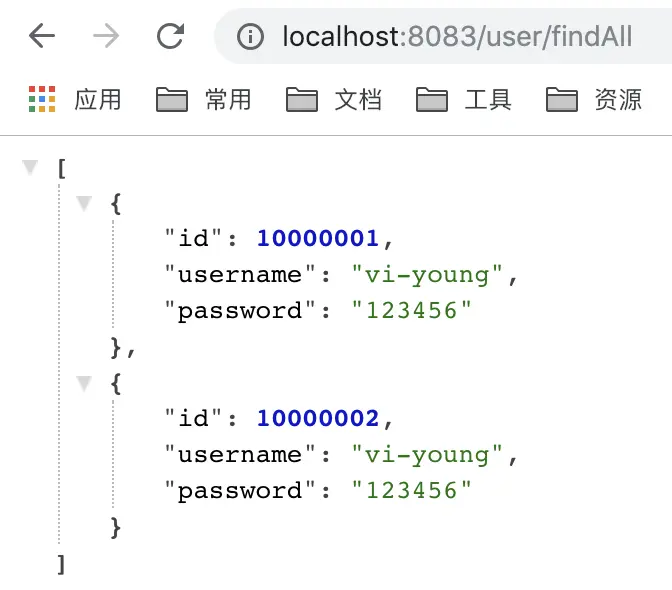
Task: Click the first object's "username" key
Action: (x=240, y=274)
